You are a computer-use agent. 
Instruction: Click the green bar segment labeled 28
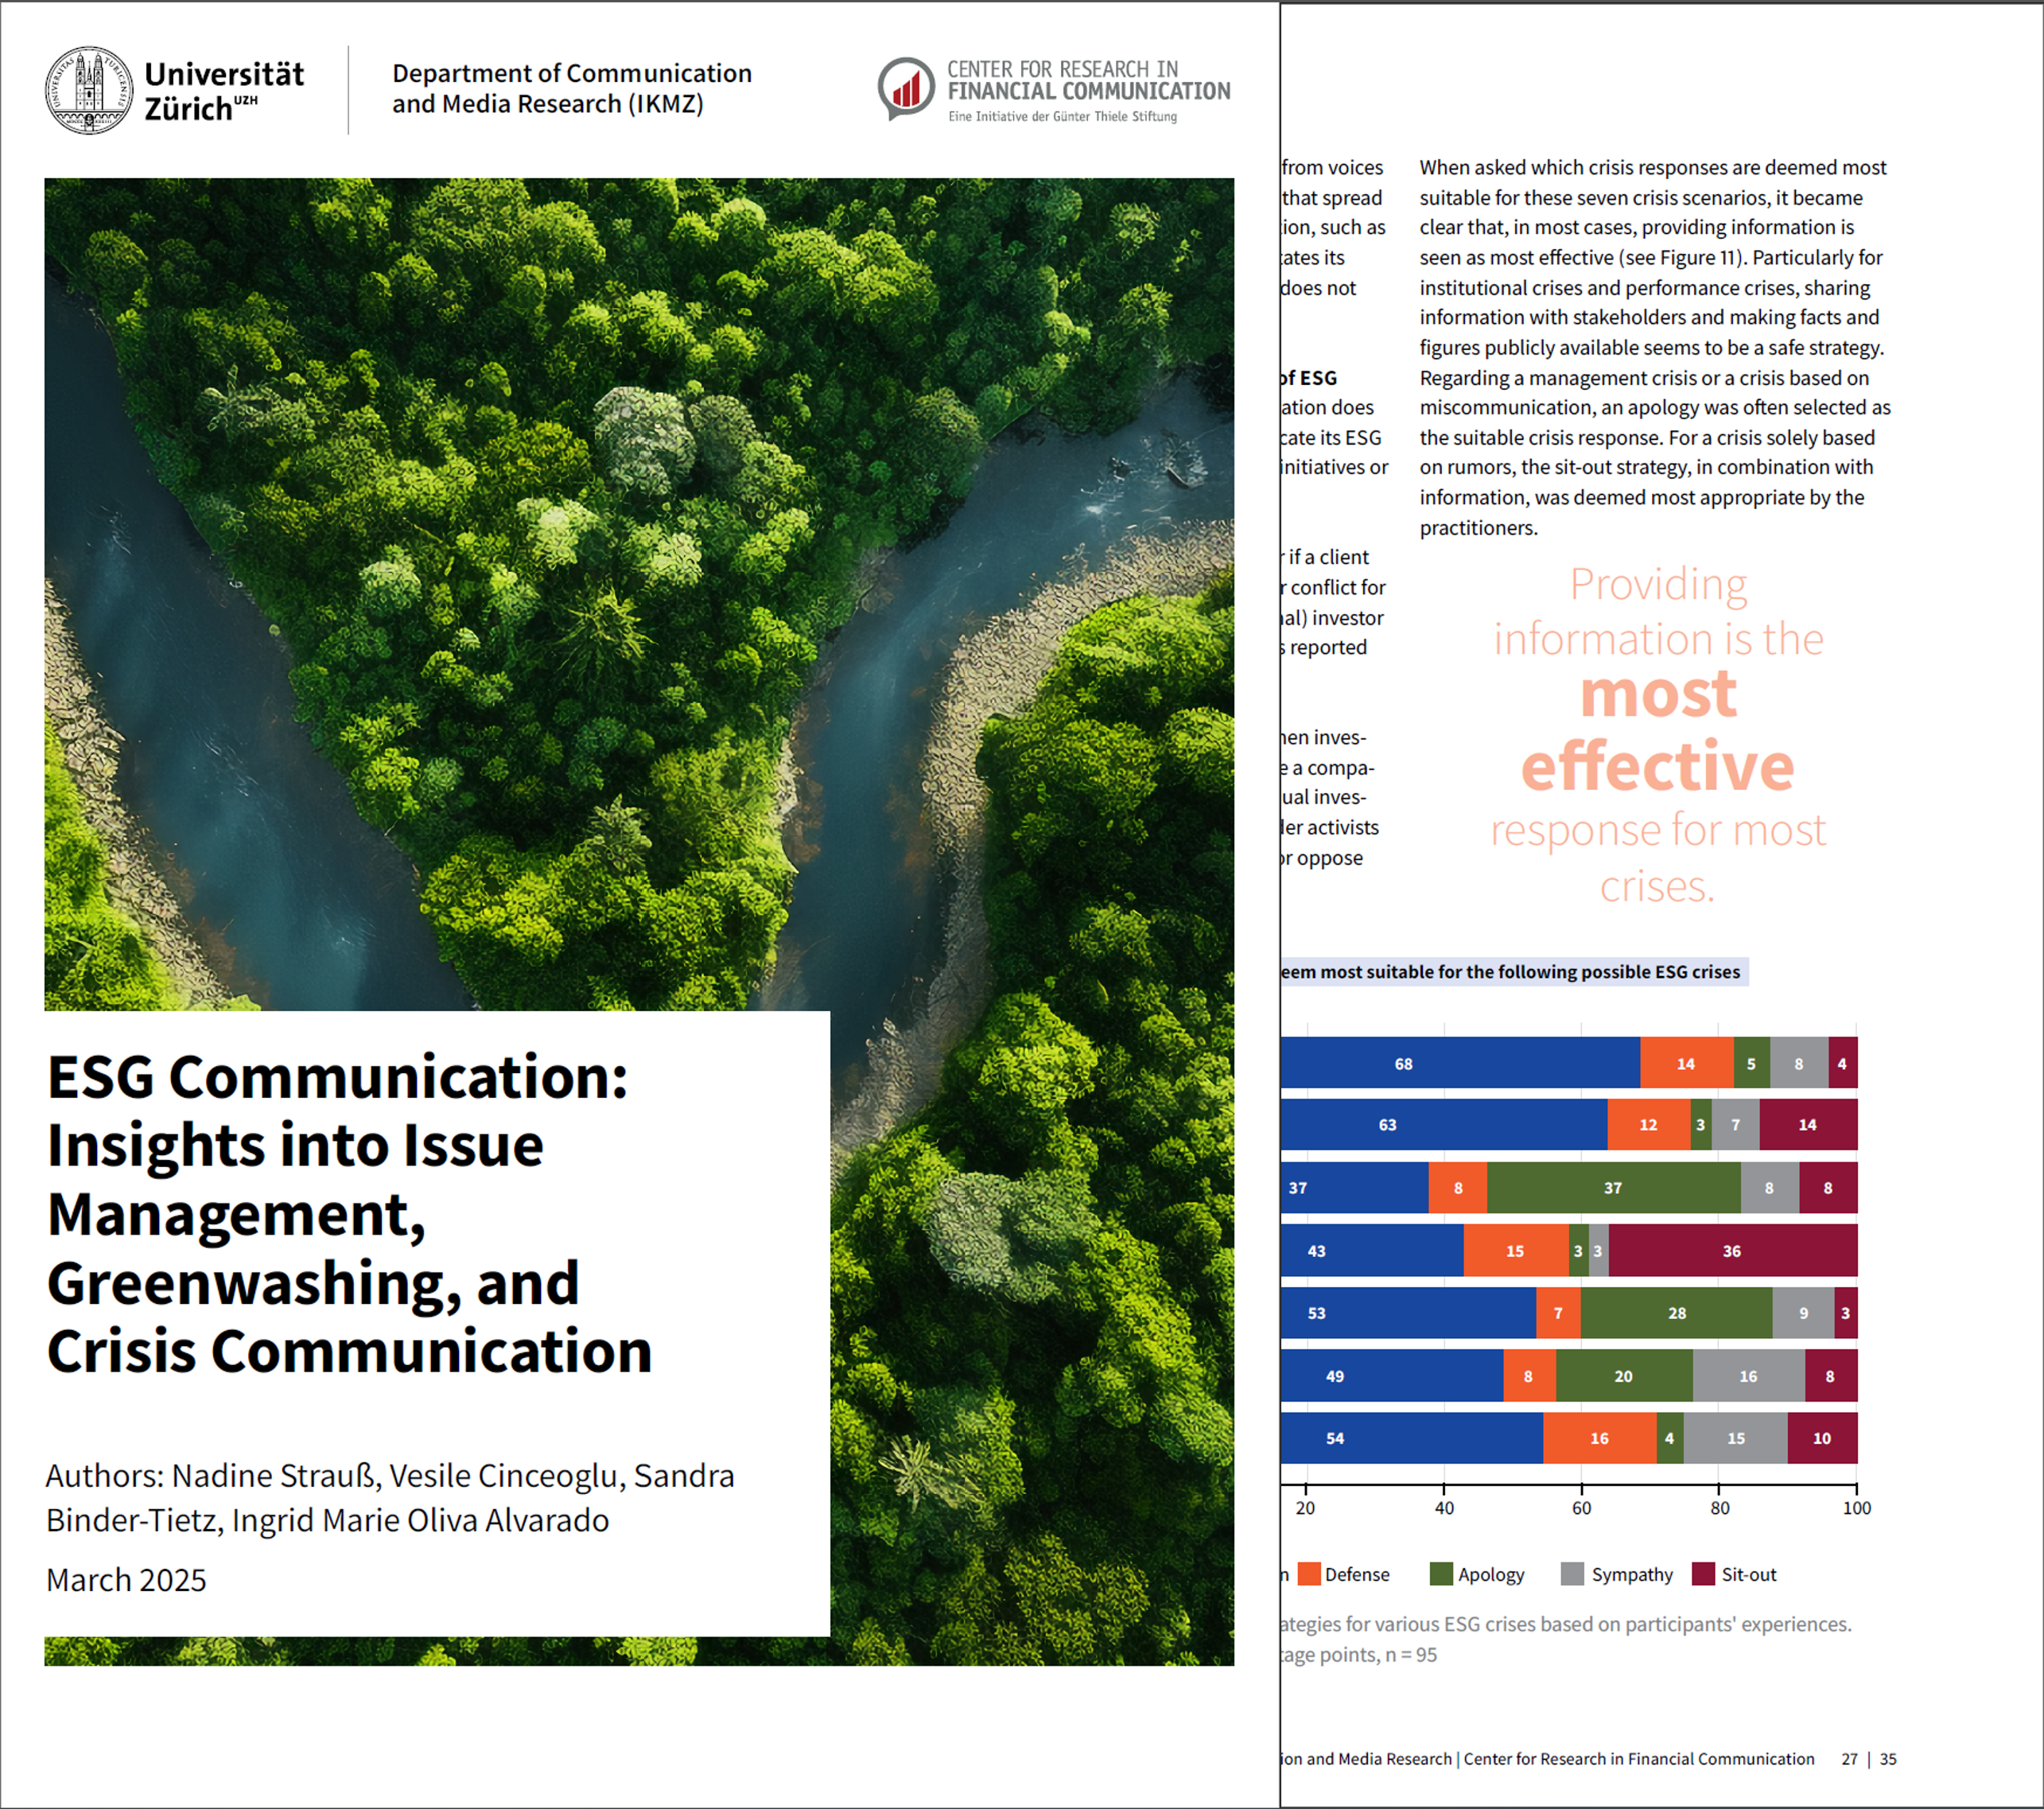coord(1676,1313)
